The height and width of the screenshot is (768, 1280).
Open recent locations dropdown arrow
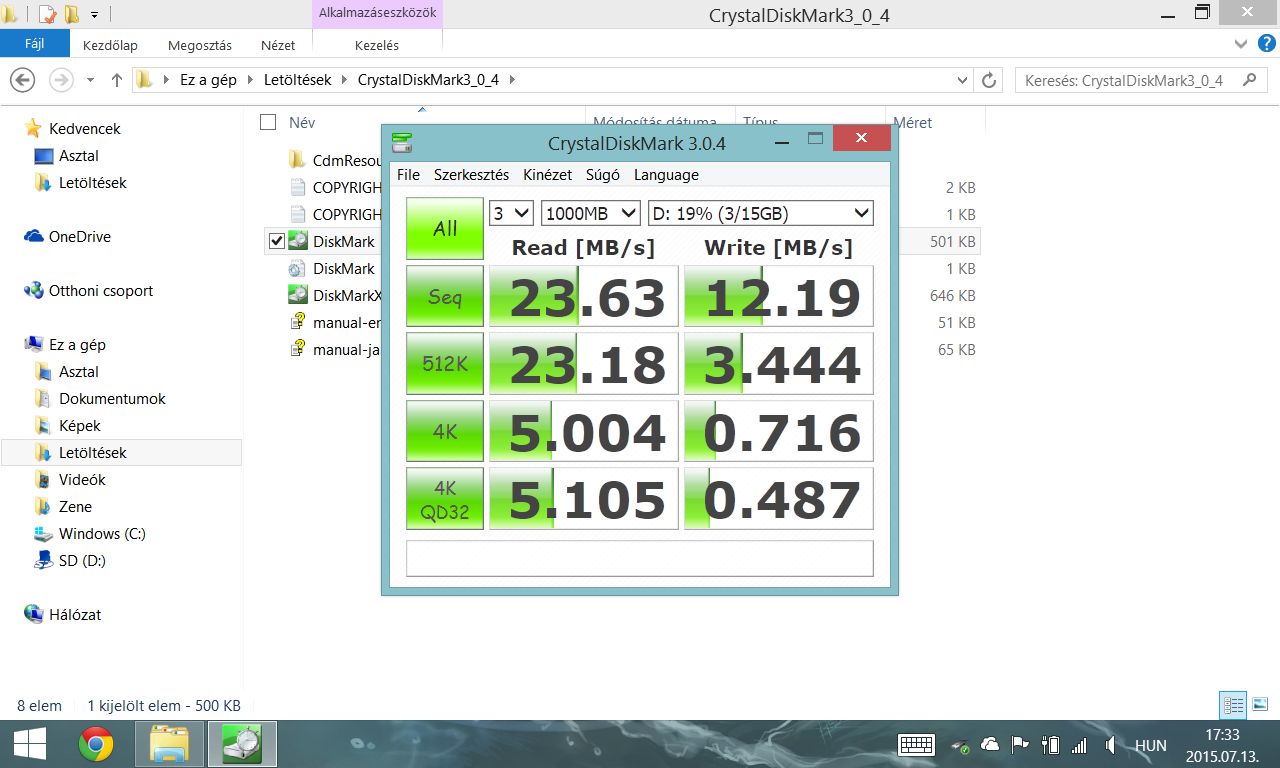click(91, 80)
